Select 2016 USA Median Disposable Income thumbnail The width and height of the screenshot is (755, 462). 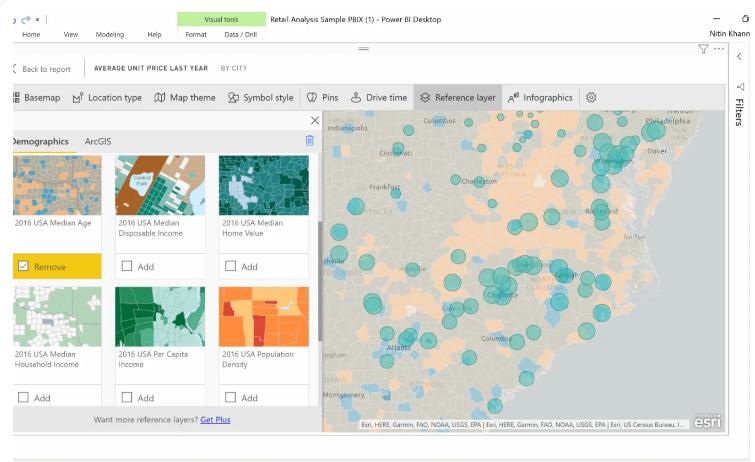[160, 185]
